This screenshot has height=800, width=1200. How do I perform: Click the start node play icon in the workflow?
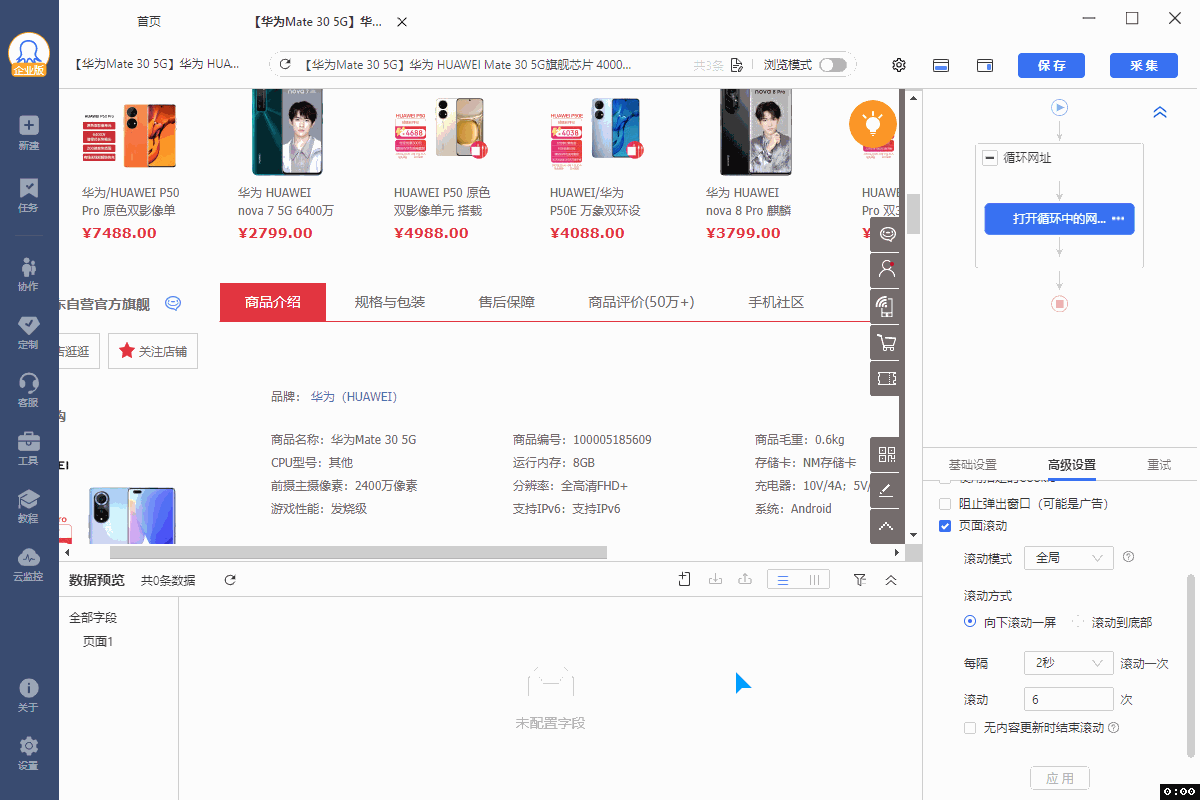coord(1060,107)
